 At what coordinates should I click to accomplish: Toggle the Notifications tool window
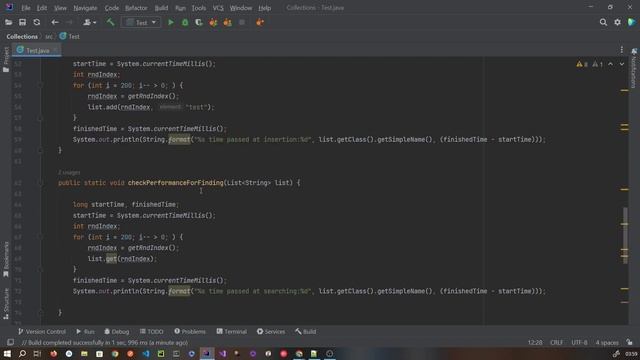tap(634, 68)
